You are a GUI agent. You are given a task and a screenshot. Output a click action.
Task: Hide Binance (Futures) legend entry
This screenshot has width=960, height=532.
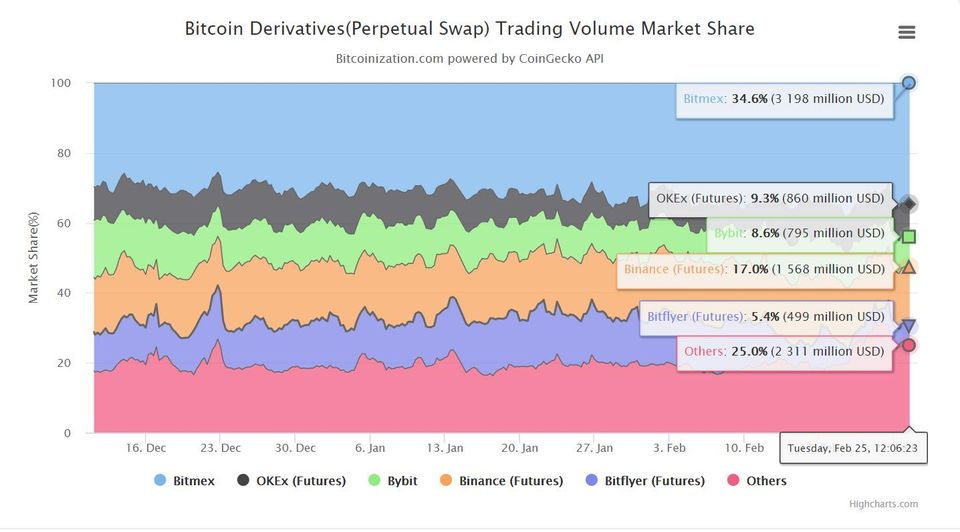pos(500,481)
